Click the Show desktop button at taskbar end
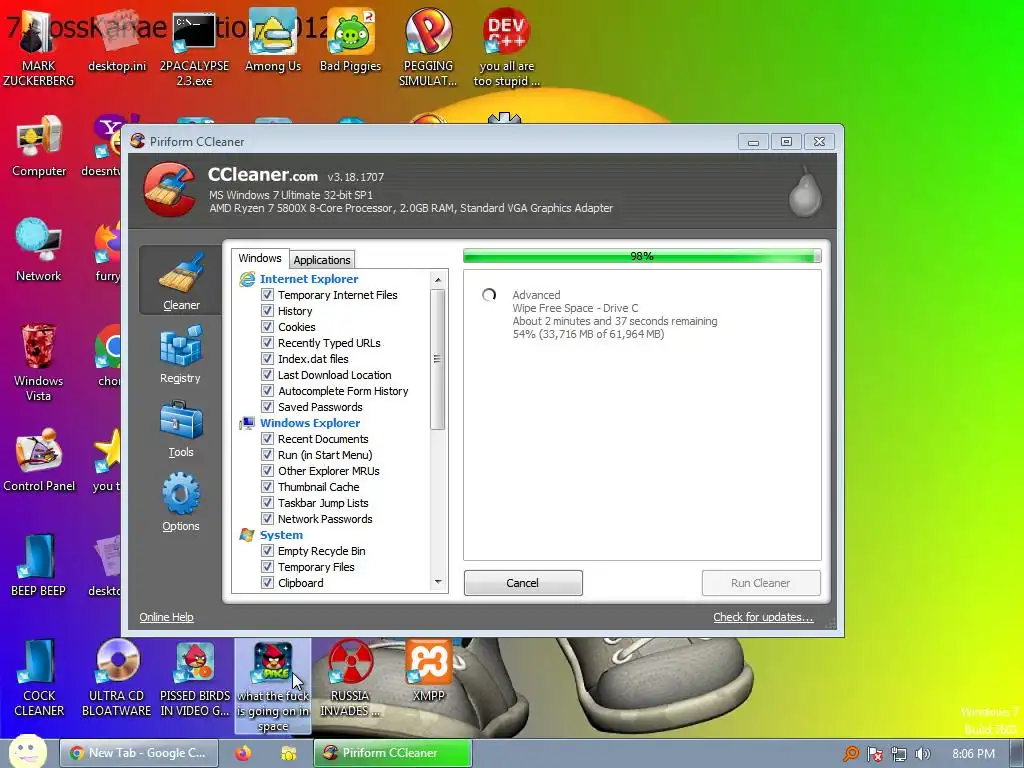 pos(1017,754)
